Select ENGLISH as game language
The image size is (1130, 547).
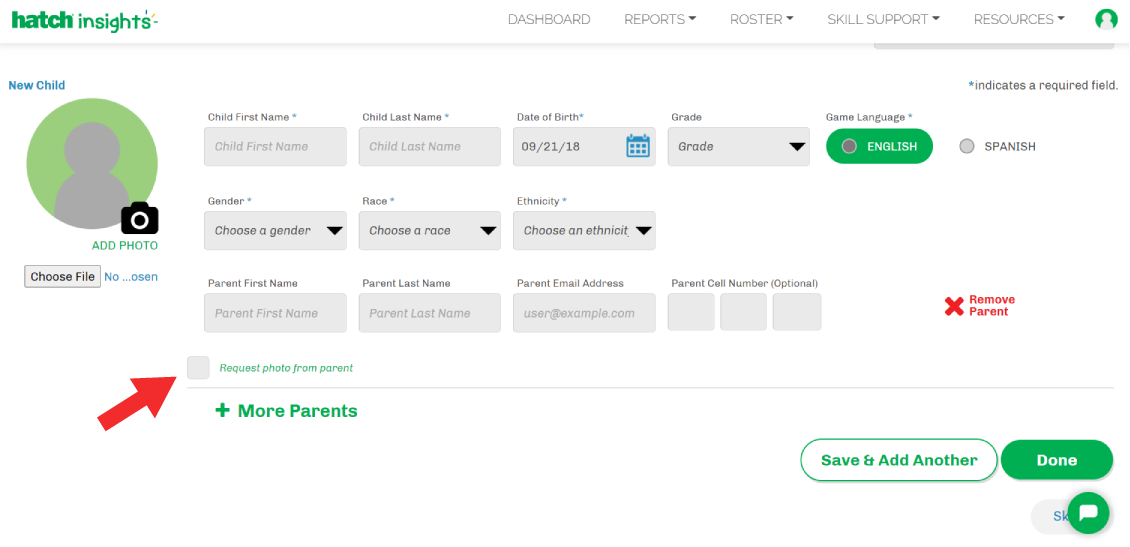coord(879,146)
